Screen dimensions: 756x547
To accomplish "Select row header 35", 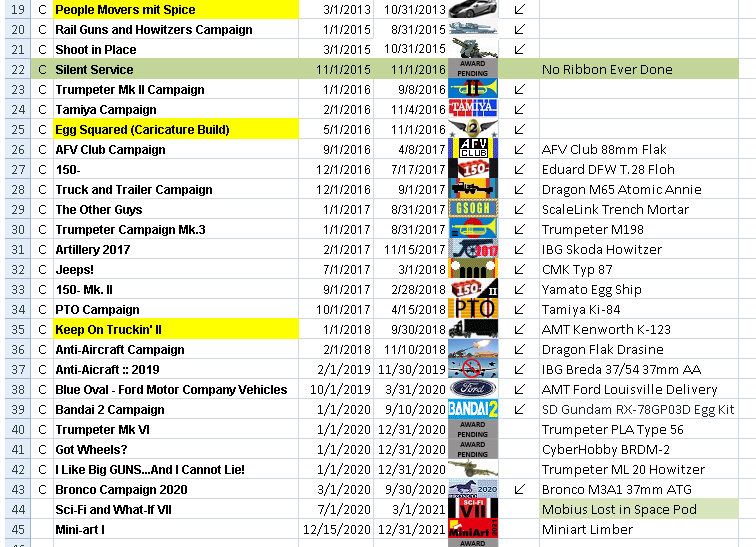I will tap(15, 330).
